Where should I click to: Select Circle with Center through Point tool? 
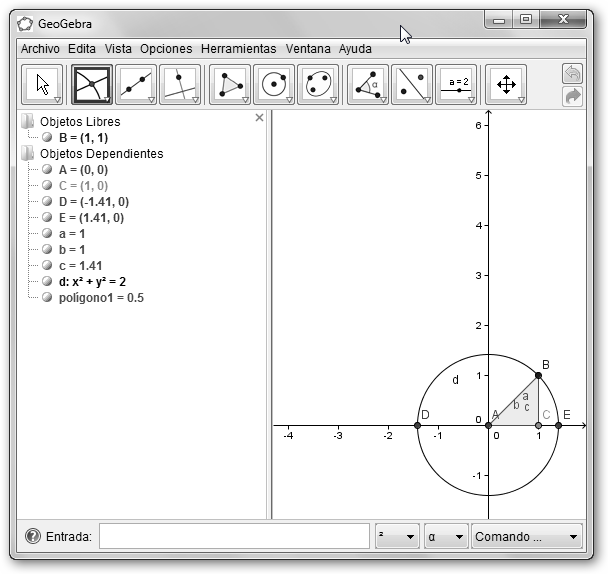(x=274, y=85)
